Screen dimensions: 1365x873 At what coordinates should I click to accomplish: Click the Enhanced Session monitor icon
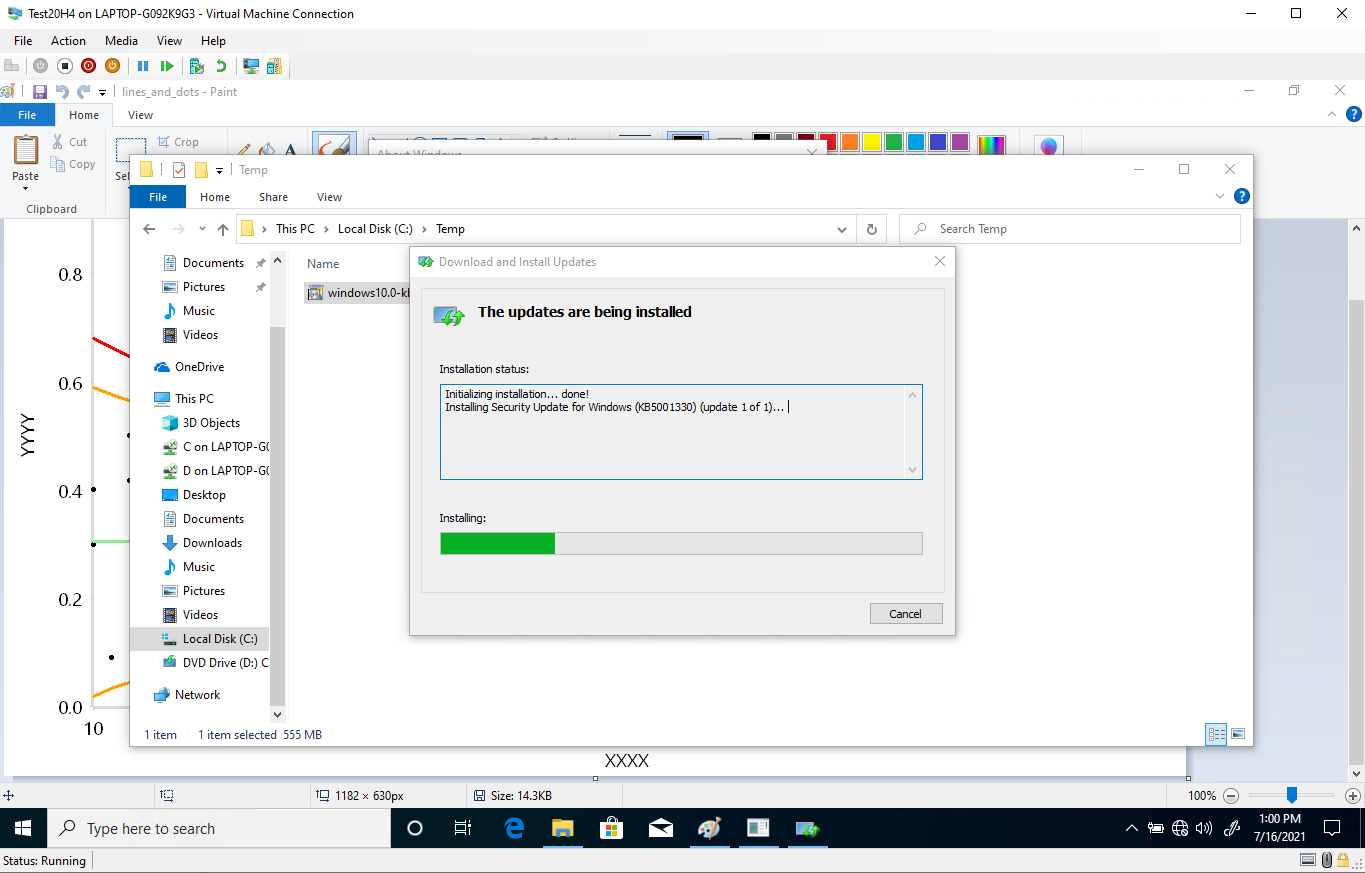(251, 66)
